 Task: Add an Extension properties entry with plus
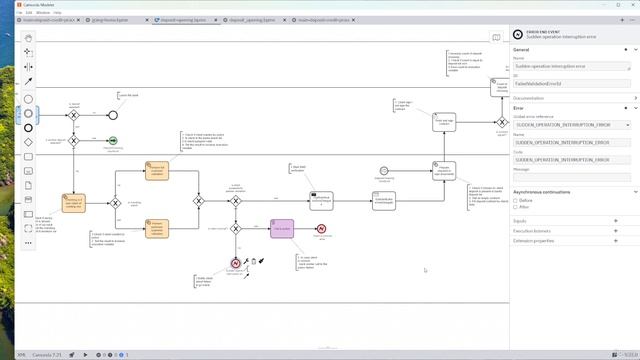pos(616,241)
